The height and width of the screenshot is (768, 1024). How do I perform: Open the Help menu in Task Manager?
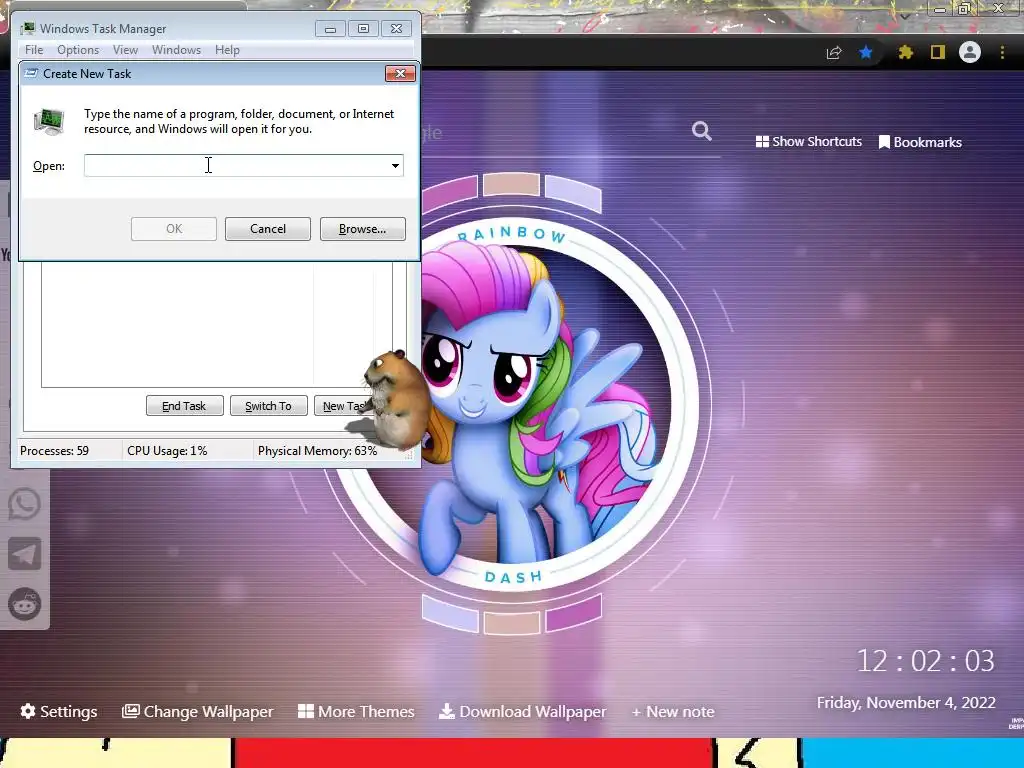click(x=227, y=50)
